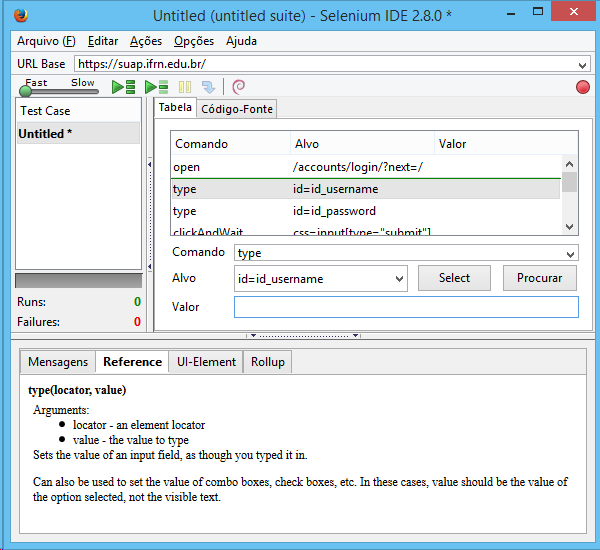
Task: Minimize the Selenium IDE window
Action: coord(511,13)
